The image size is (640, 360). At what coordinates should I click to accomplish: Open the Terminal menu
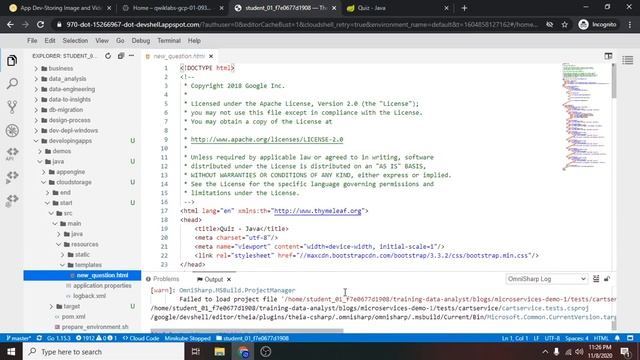[169, 40]
